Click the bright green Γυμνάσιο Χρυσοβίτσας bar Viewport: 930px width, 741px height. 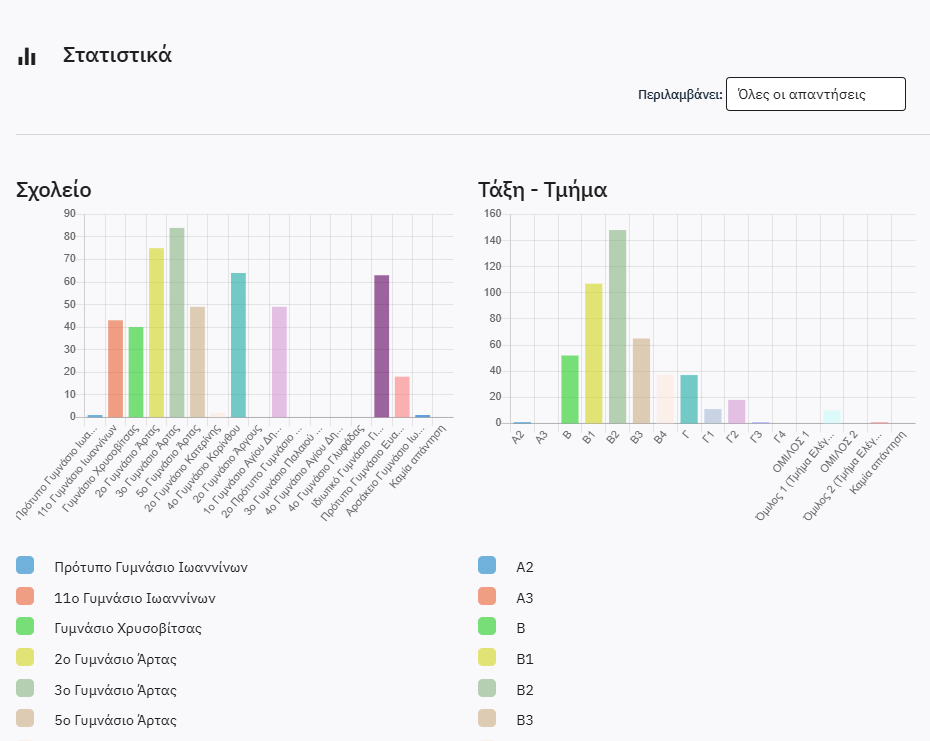tap(136, 372)
